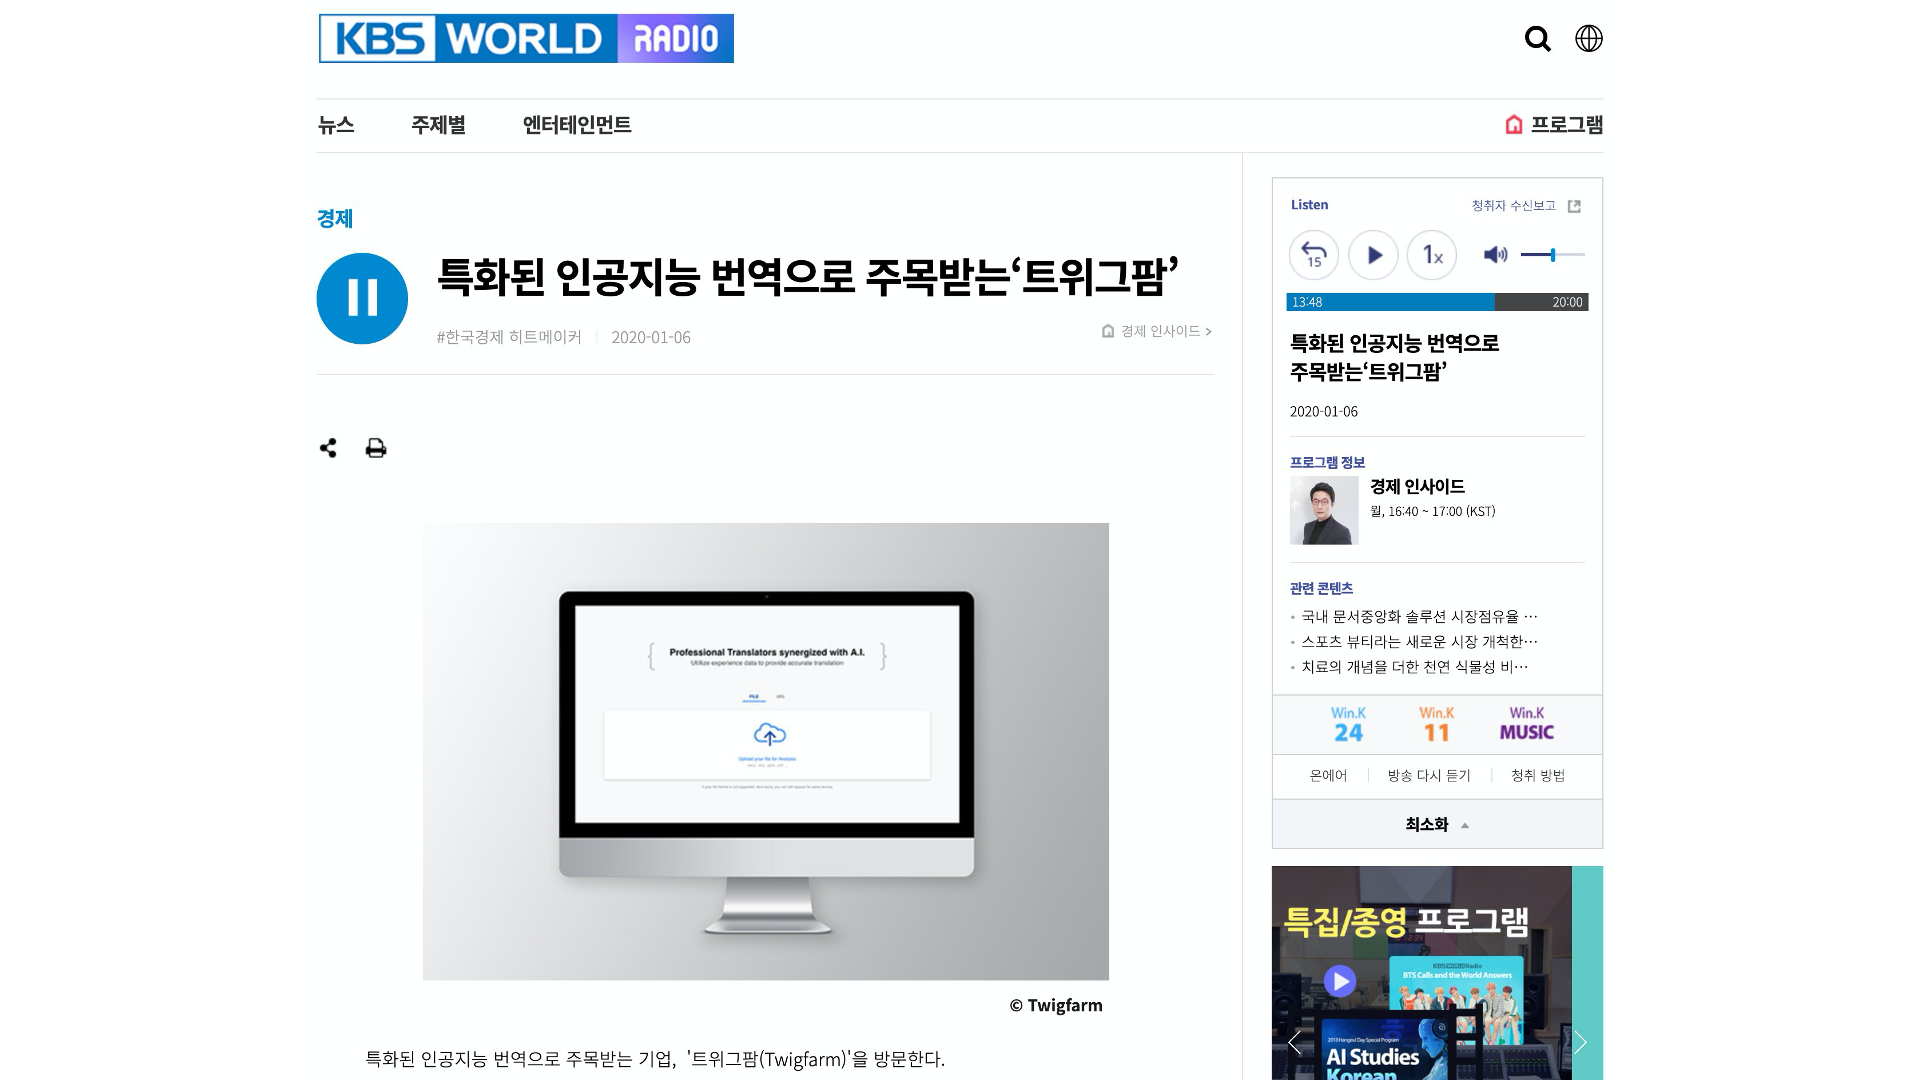Click the share icon
1920x1080 pixels.
[328, 448]
